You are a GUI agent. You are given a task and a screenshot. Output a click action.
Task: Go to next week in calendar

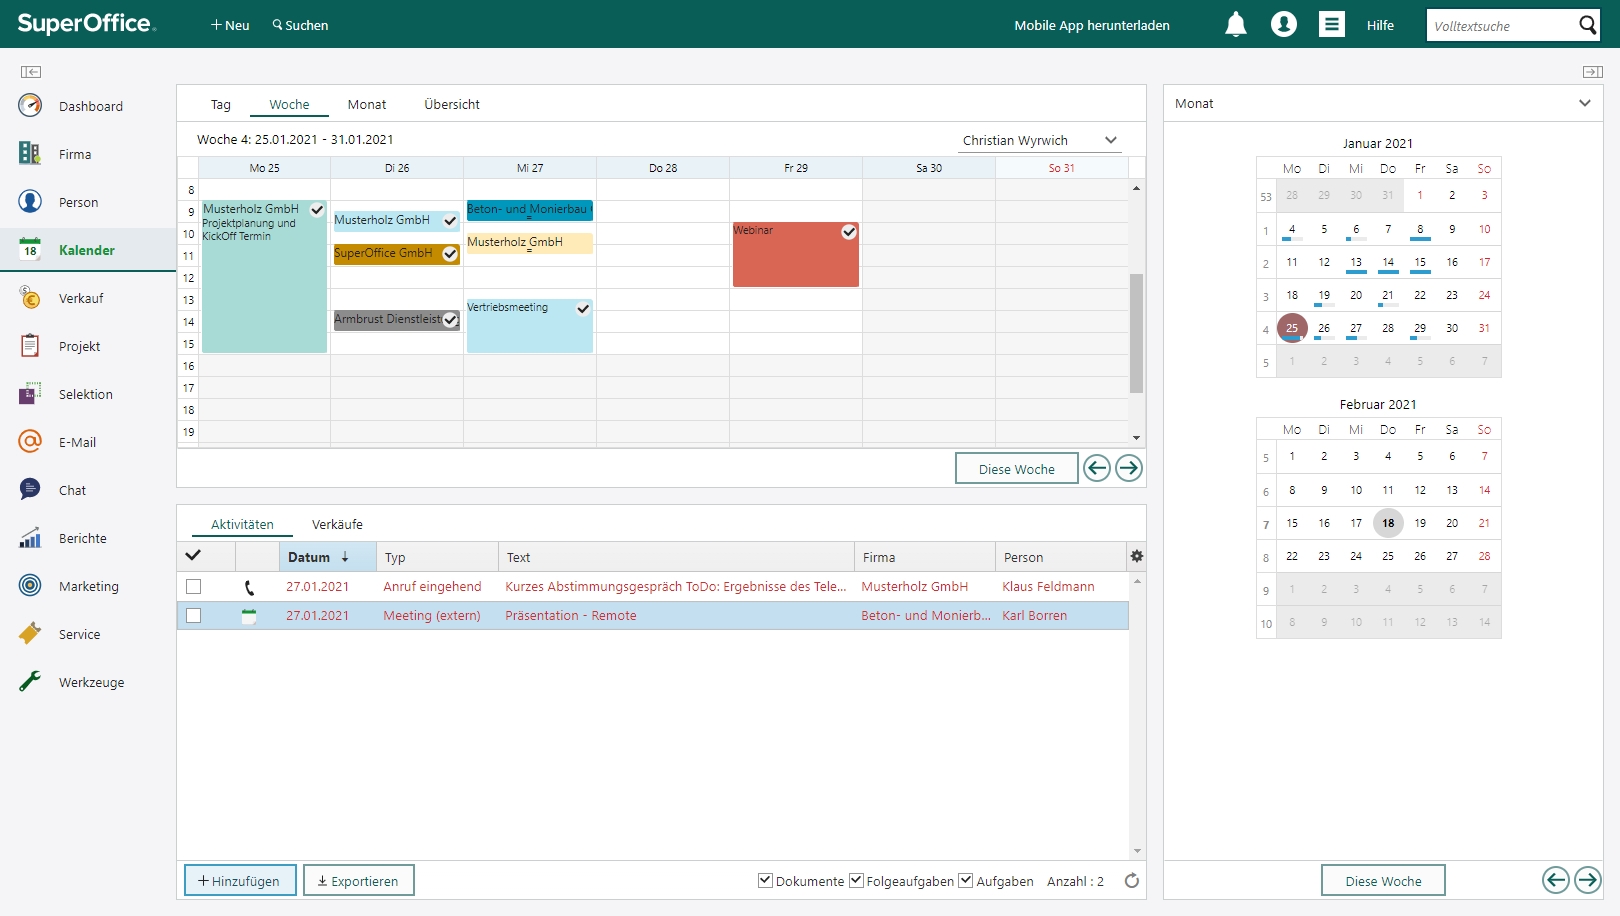click(x=1129, y=468)
